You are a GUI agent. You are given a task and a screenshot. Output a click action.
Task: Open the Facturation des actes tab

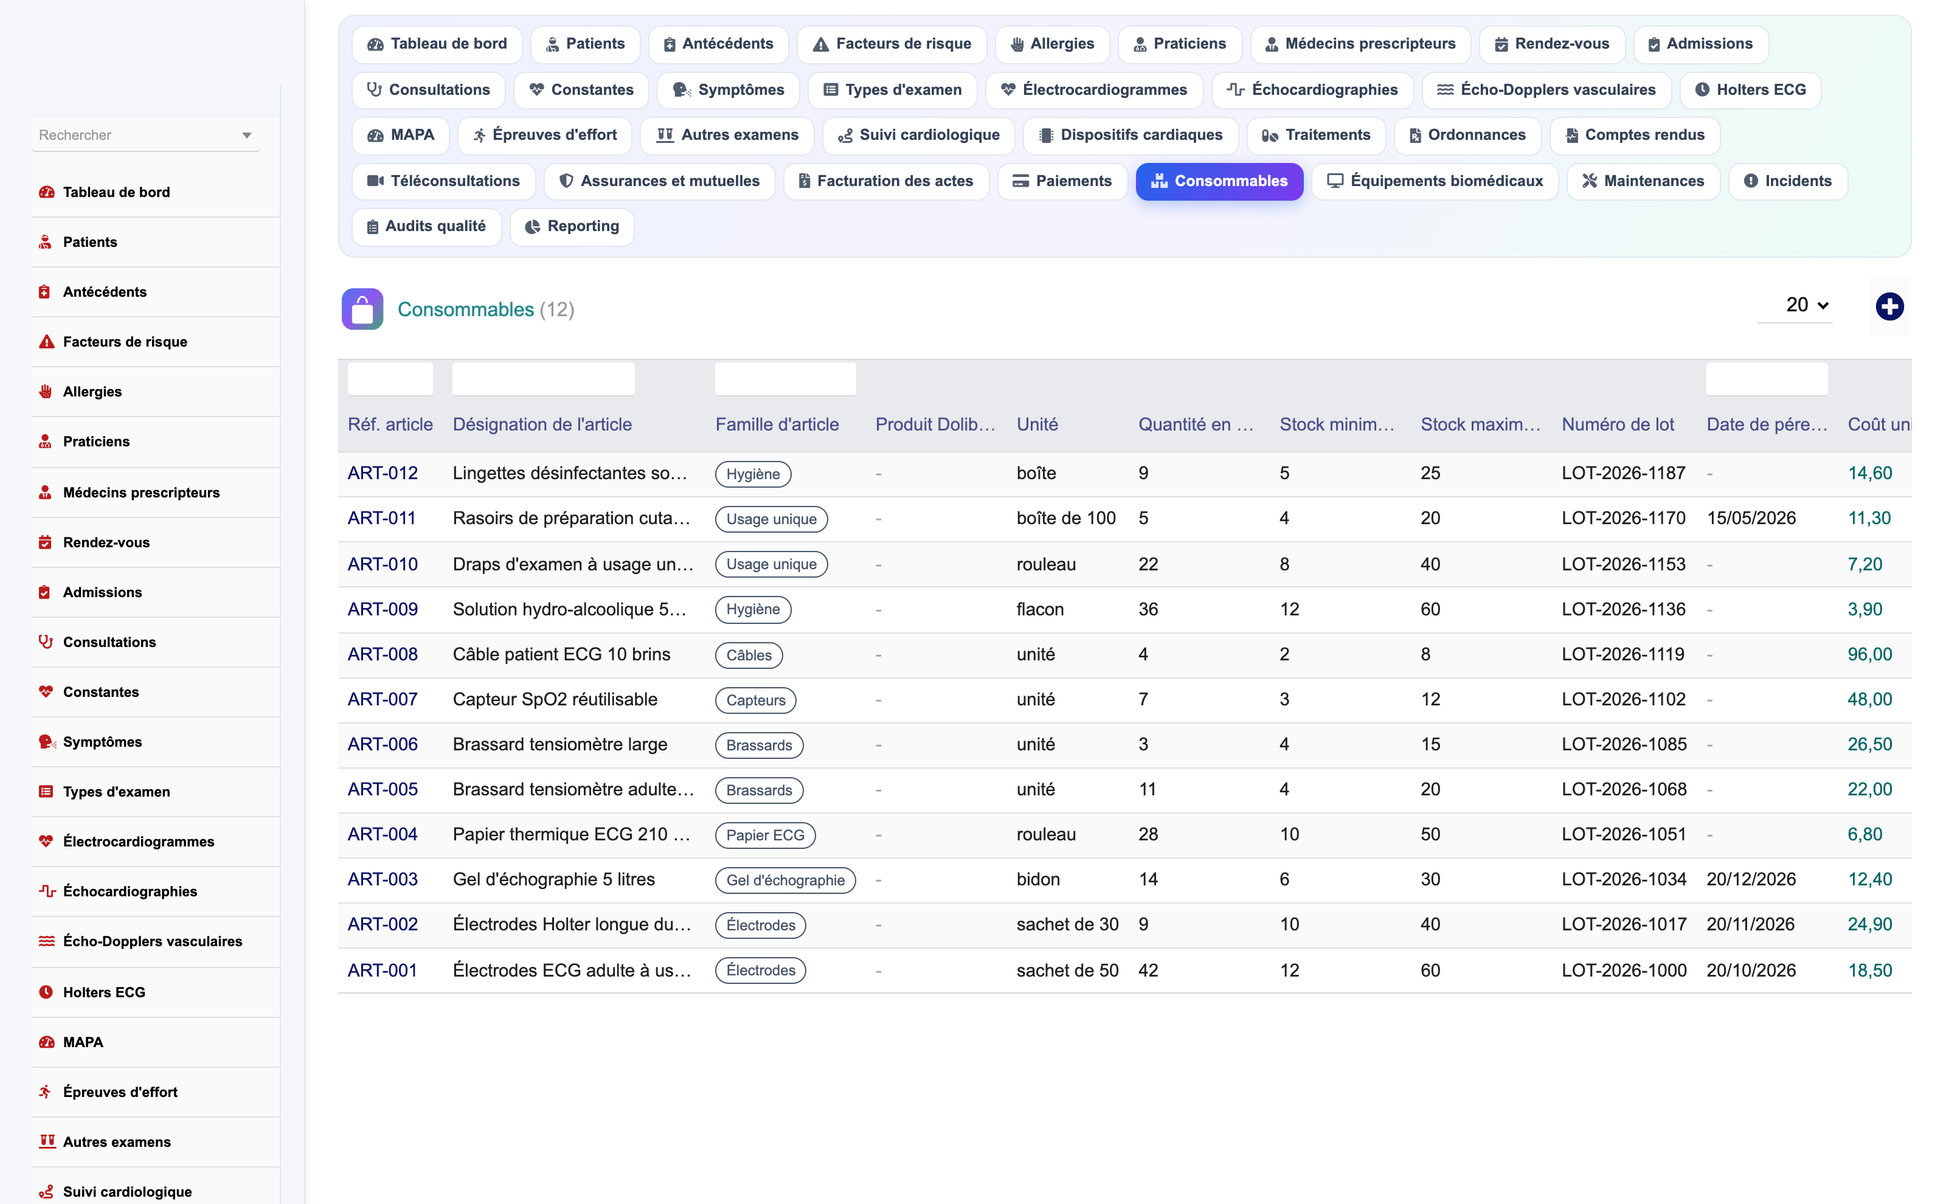(886, 181)
